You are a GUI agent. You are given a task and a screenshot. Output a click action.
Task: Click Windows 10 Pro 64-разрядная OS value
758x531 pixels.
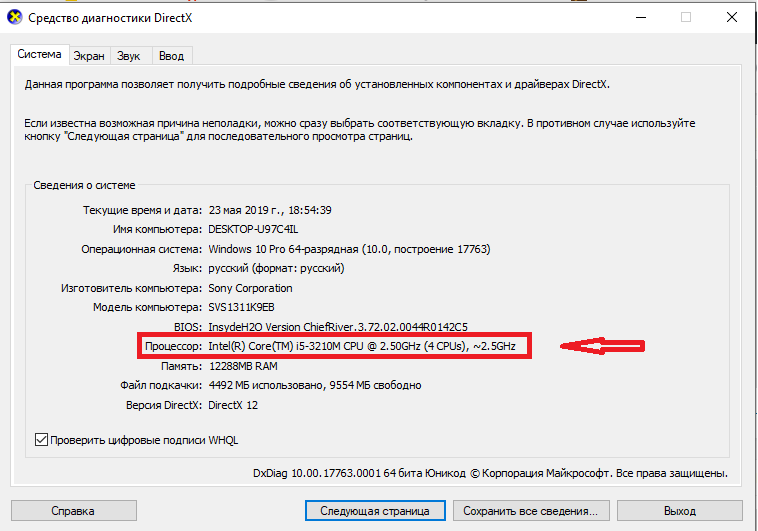coord(350,249)
